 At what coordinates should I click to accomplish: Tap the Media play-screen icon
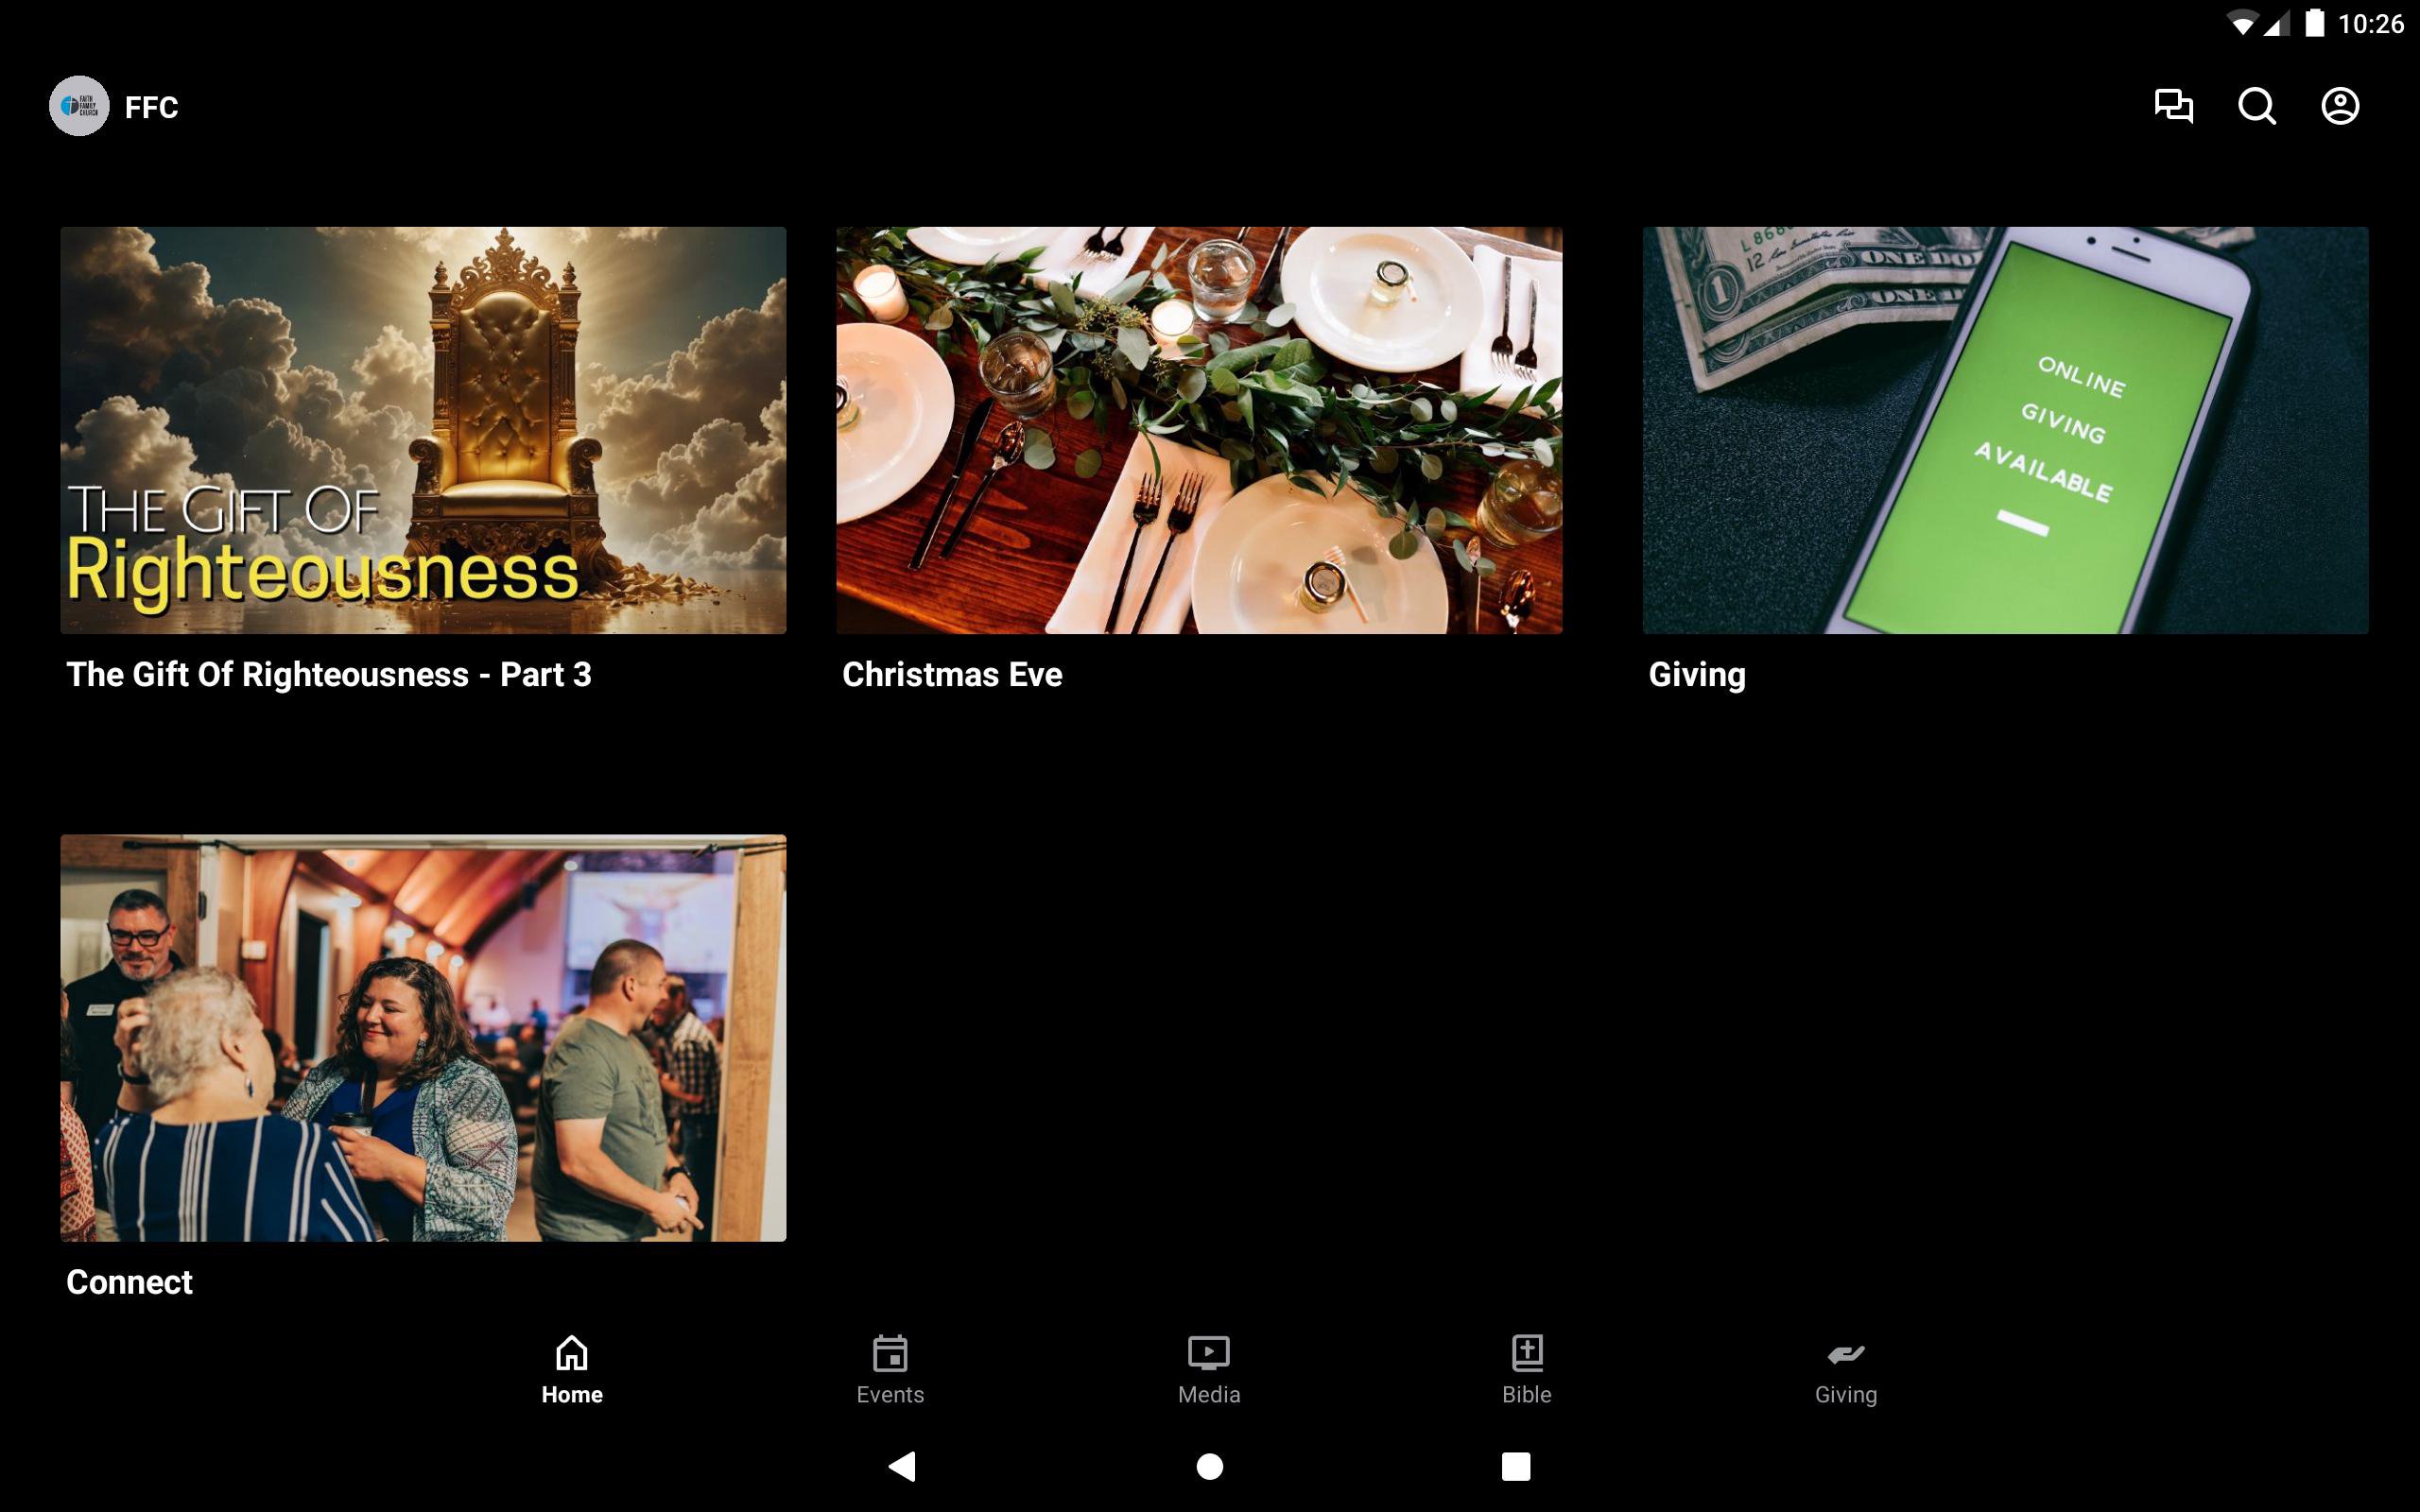[x=1208, y=1353]
